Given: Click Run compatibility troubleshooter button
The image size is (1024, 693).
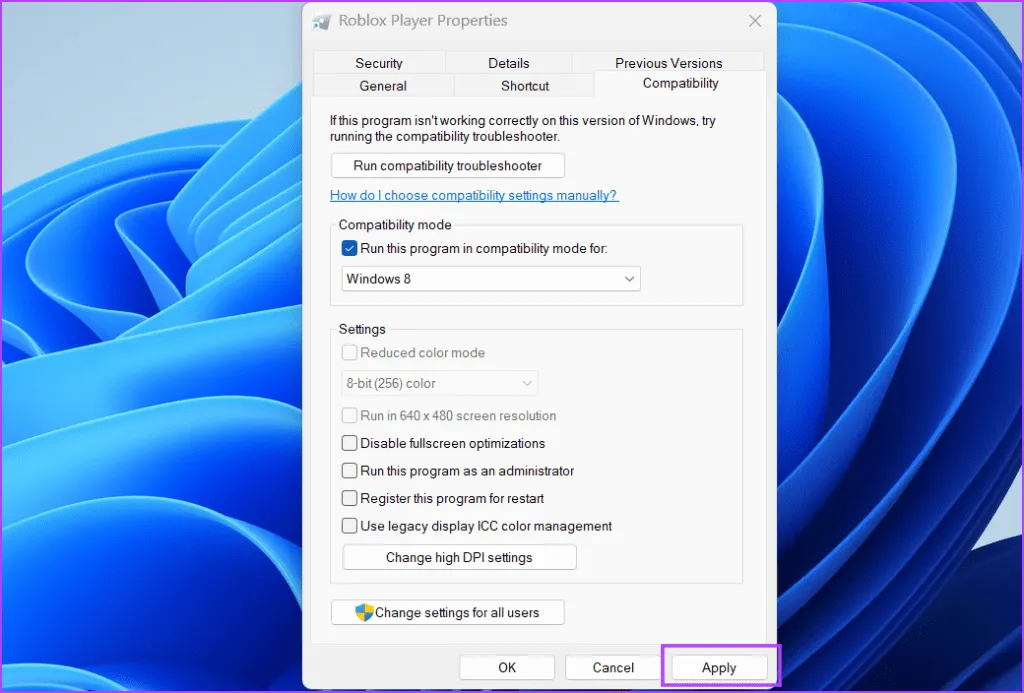Looking at the screenshot, I should click(x=447, y=166).
